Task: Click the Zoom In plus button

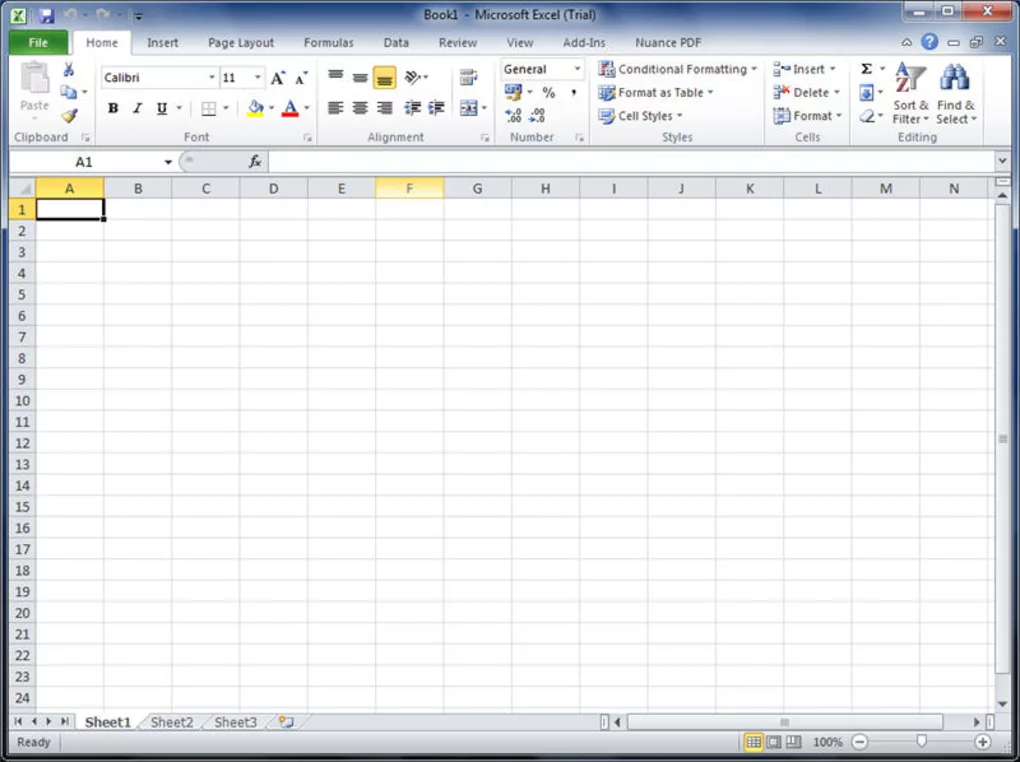Action: click(982, 742)
